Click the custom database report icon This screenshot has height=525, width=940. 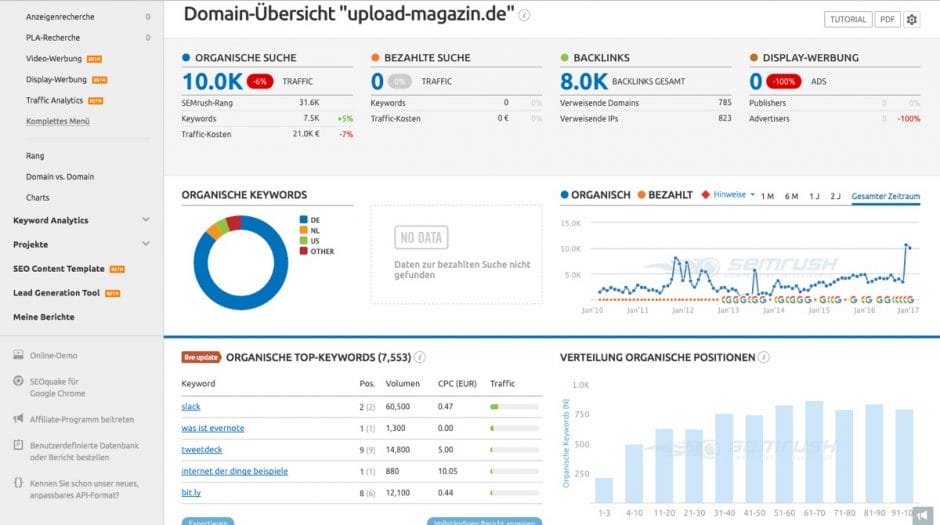(x=20, y=444)
